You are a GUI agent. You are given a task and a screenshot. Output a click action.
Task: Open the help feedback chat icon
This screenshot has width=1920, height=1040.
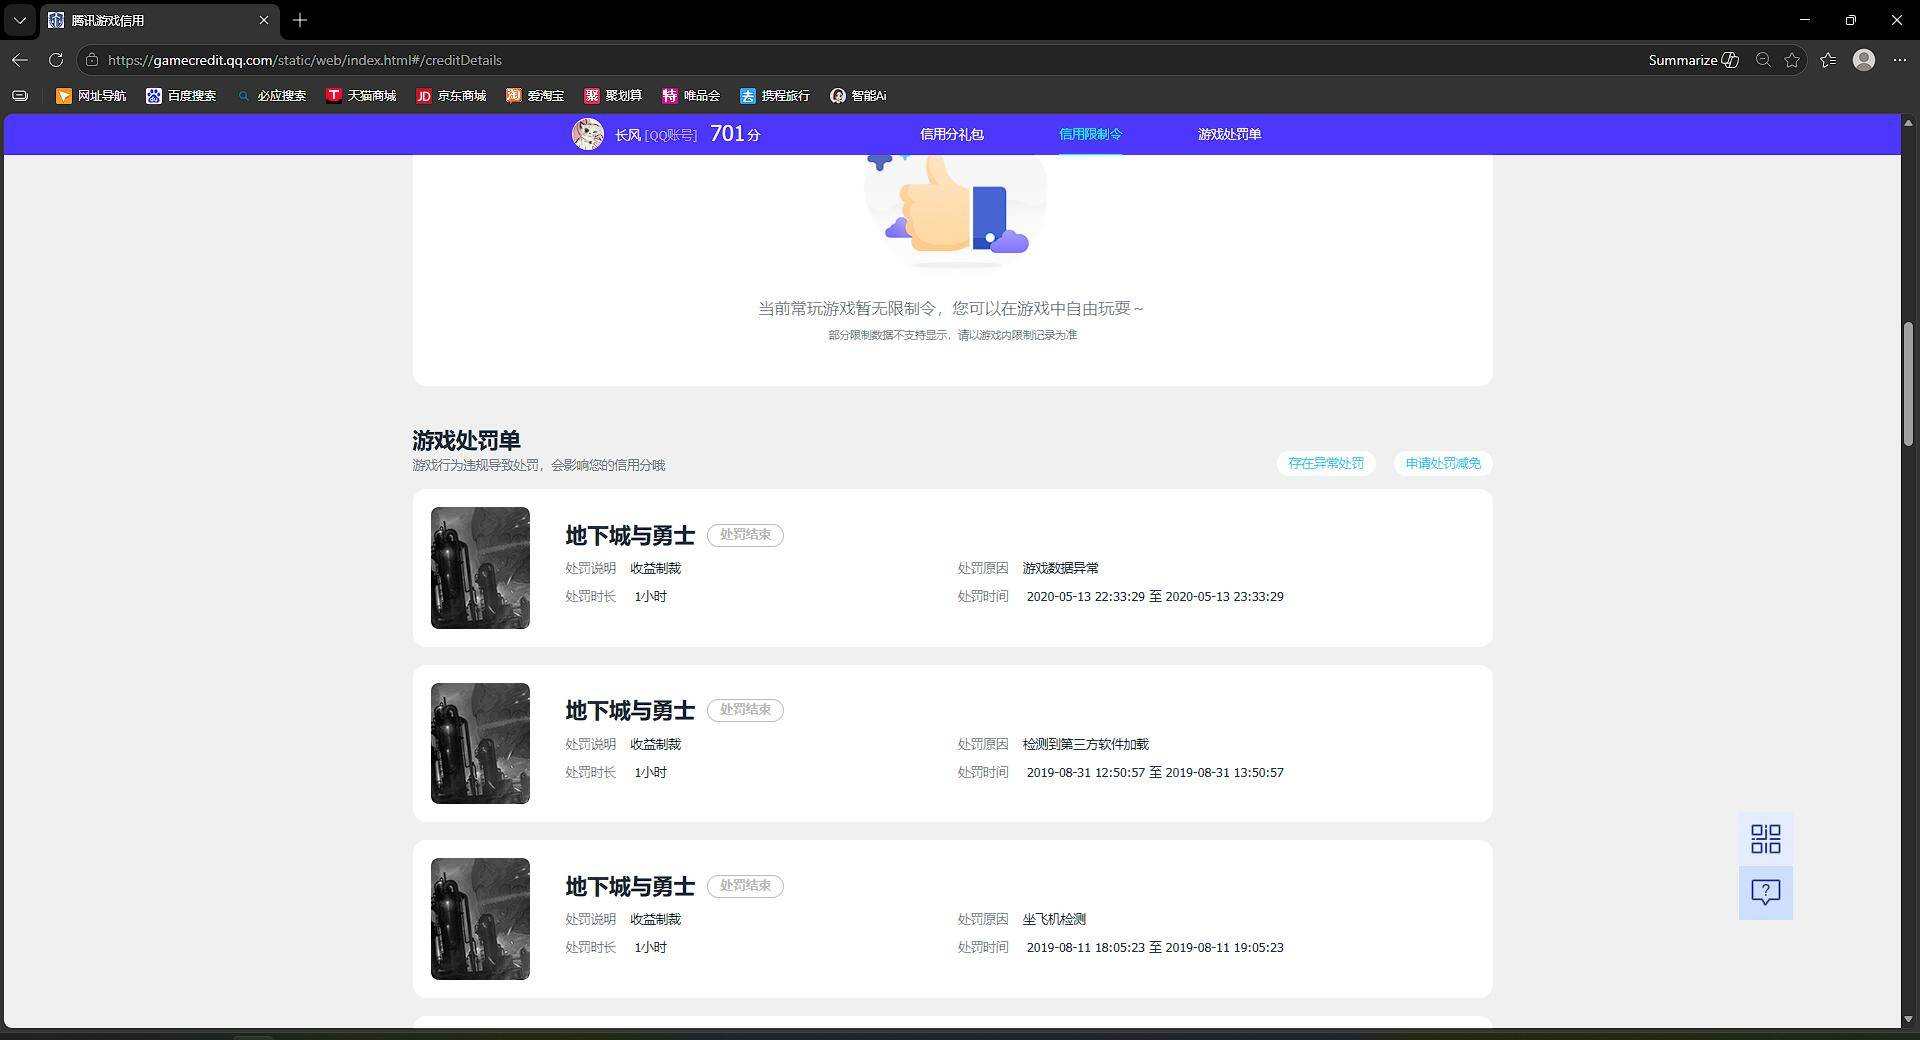[1765, 892]
